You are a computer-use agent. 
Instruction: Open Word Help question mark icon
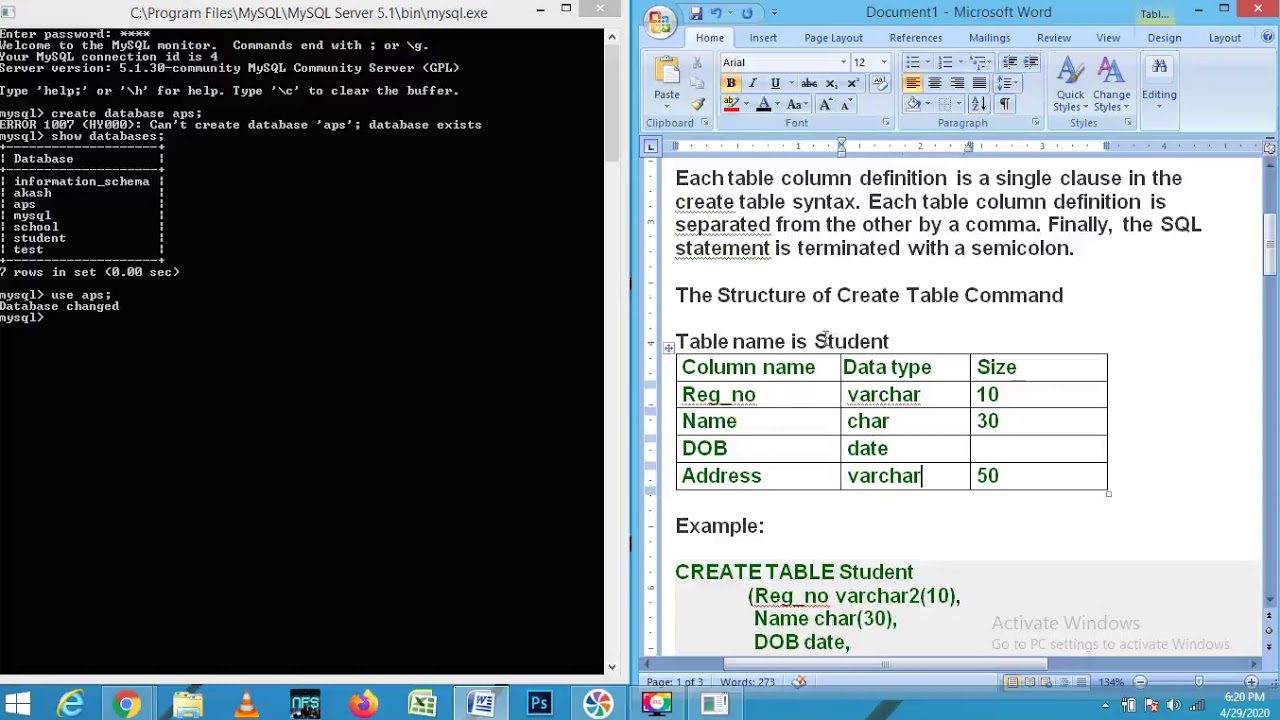[x=1267, y=38]
